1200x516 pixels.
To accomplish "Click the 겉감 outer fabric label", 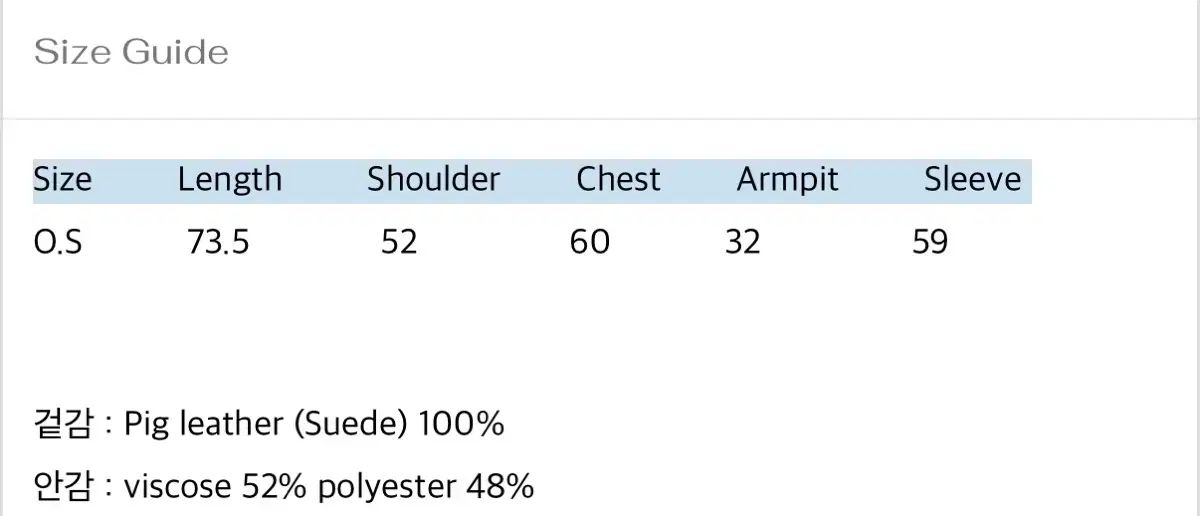I will (64, 424).
